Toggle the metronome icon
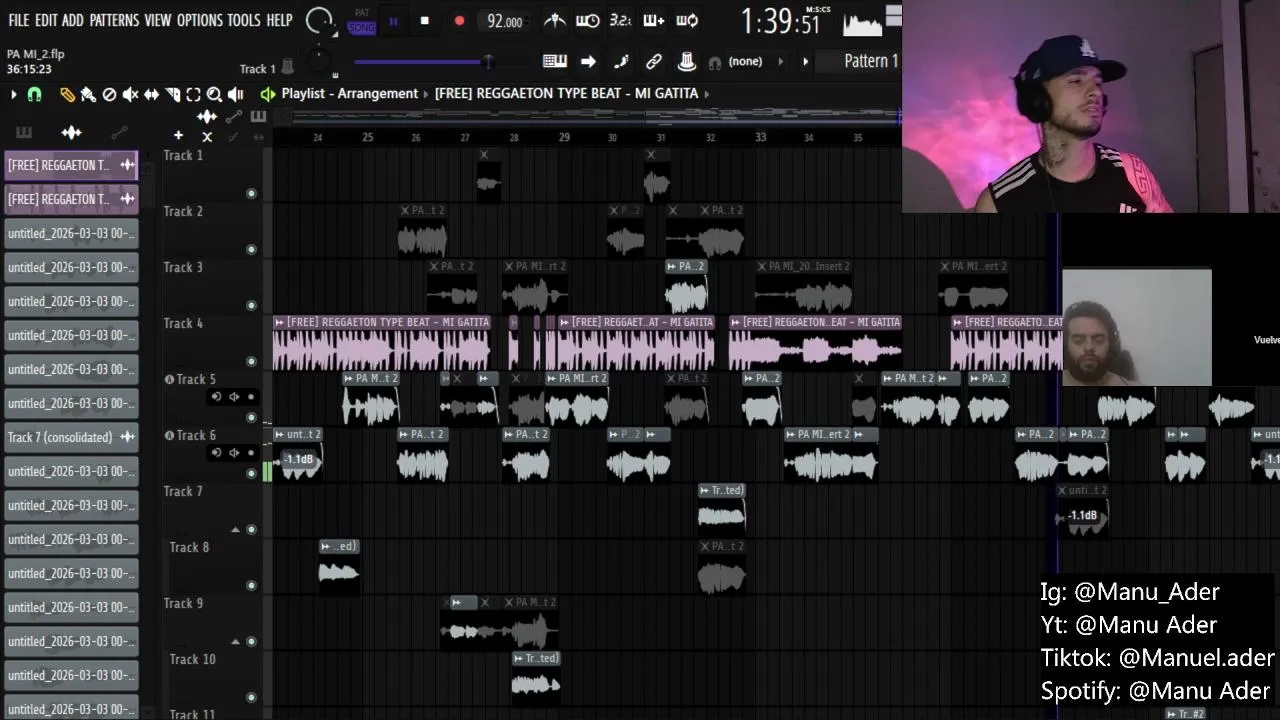The width and height of the screenshot is (1280, 720). pyautogui.click(x=554, y=20)
